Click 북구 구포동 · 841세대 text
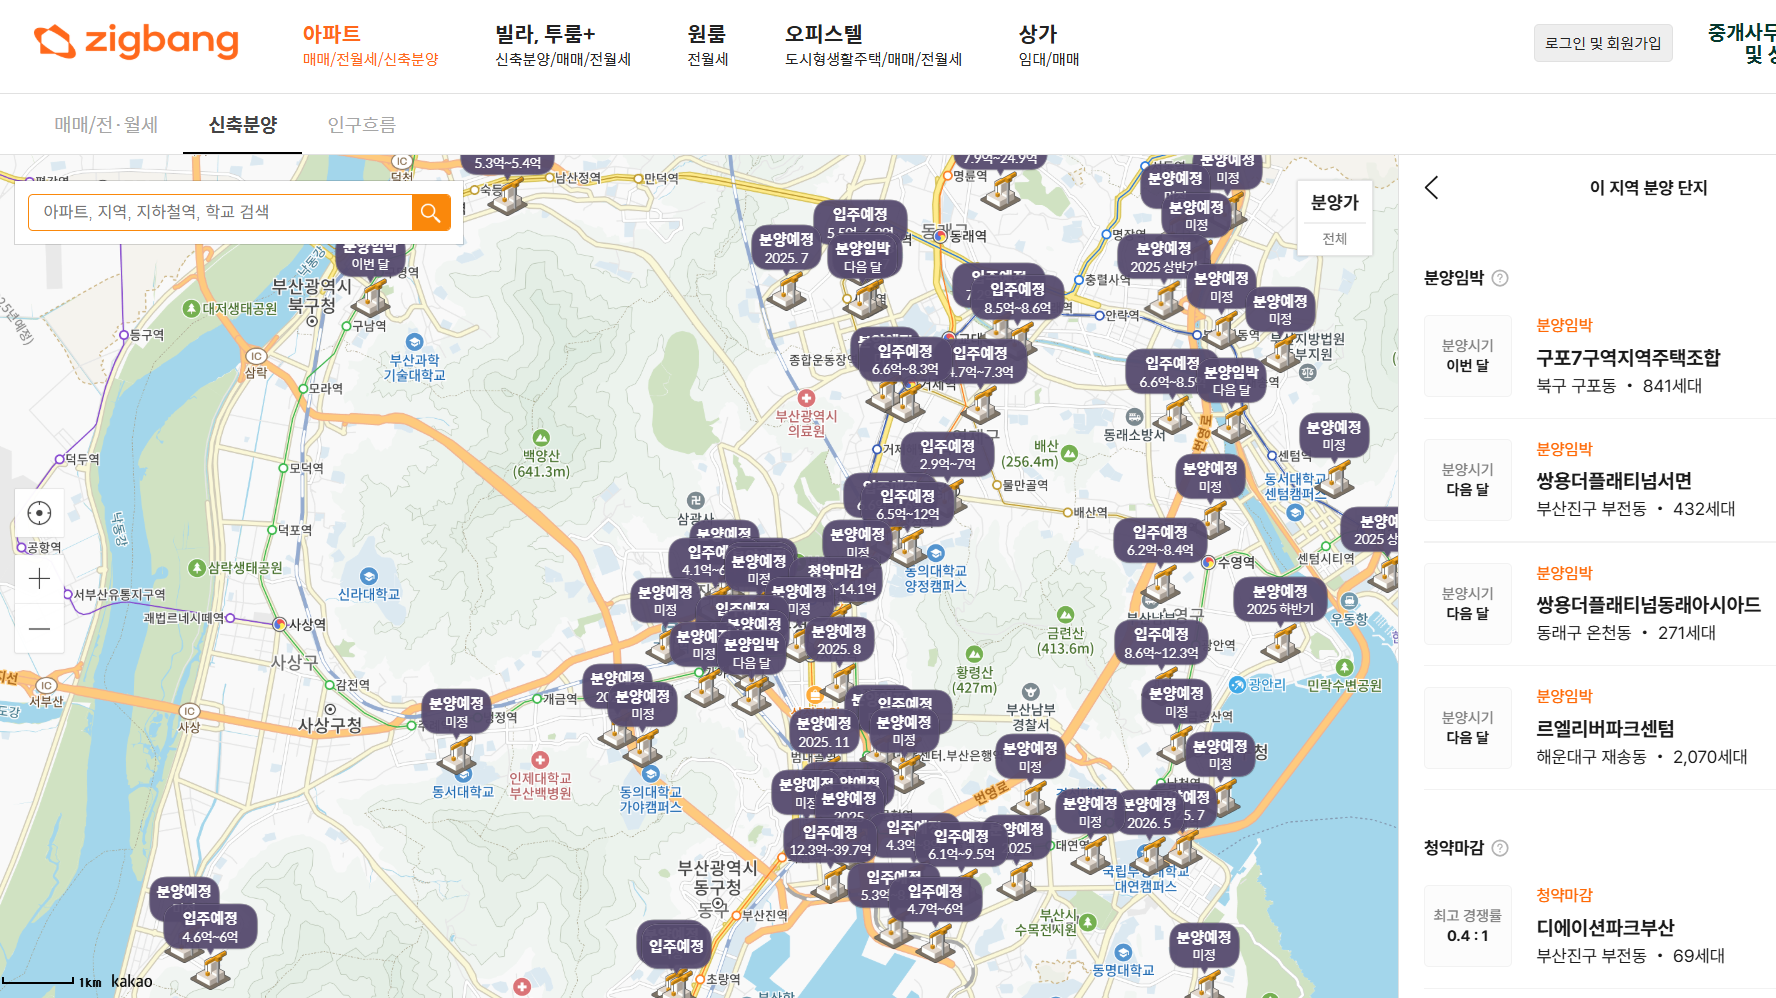Viewport: 1776px width, 998px height. (1619, 386)
